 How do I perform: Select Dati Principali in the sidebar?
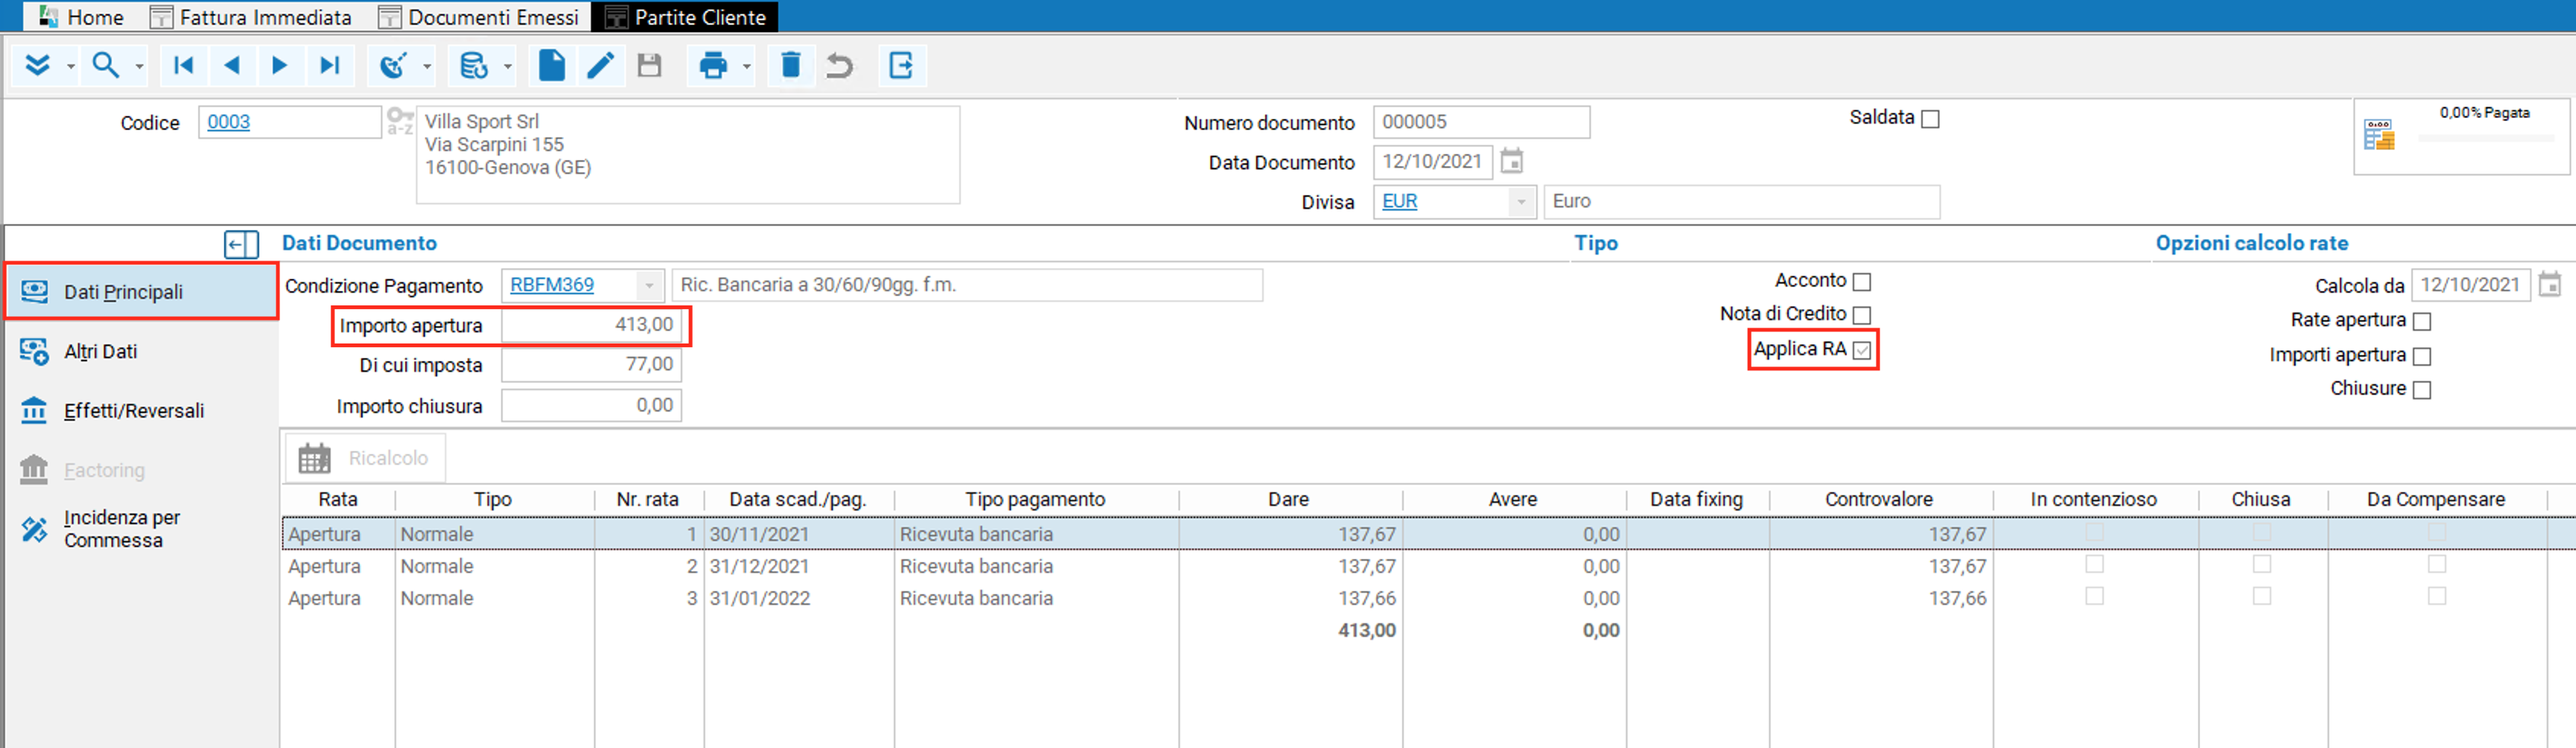click(x=141, y=292)
